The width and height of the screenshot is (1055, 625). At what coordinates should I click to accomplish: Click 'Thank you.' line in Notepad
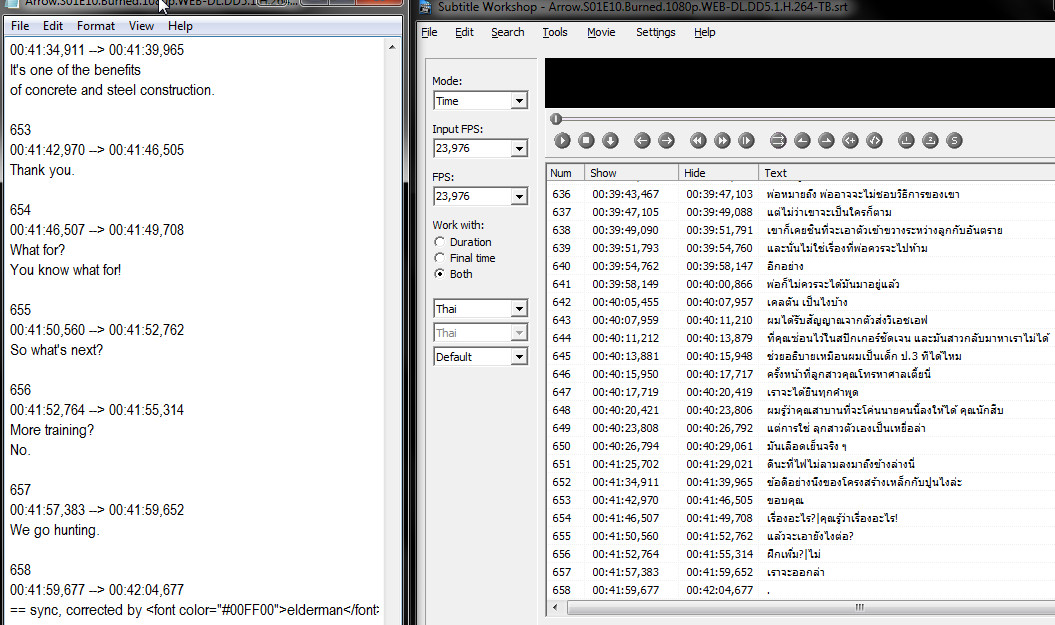coord(42,170)
